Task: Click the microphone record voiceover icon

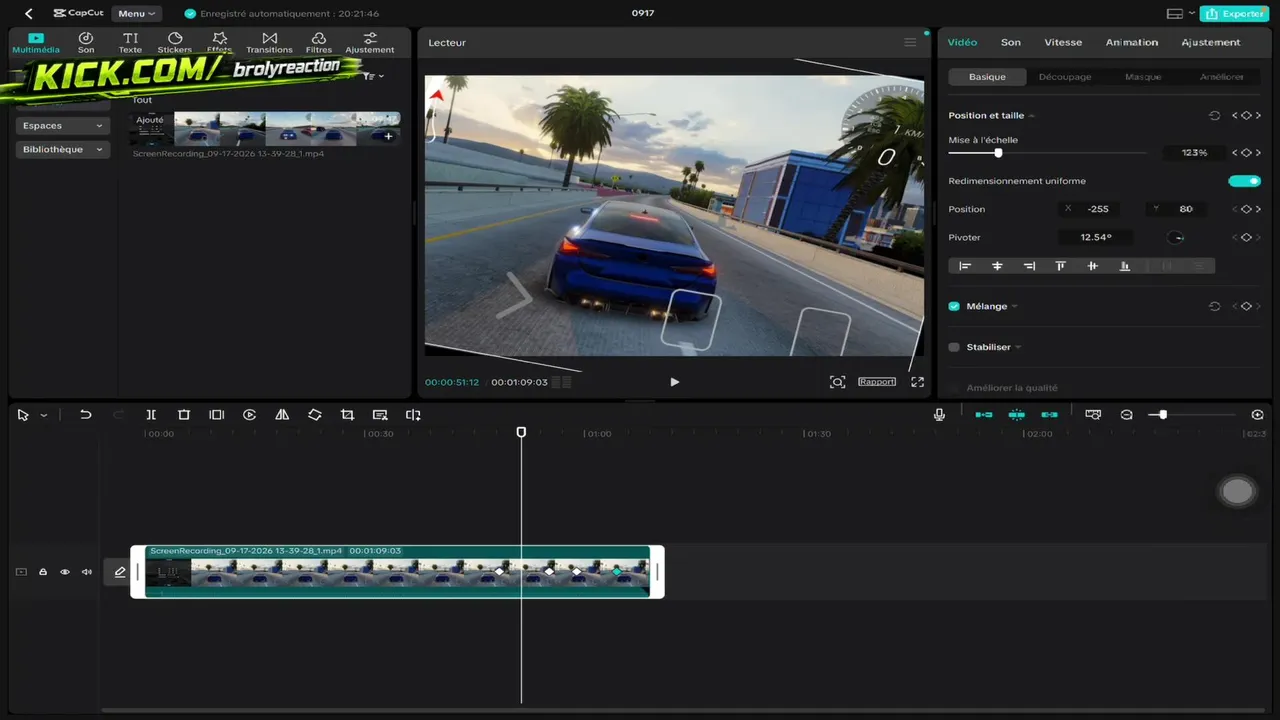Action: click(x=939, y=415)
